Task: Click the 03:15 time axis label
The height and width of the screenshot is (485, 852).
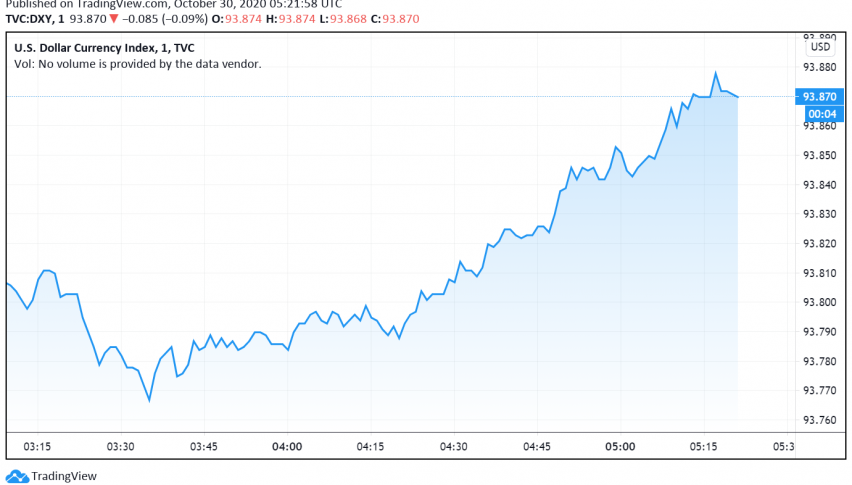Action: tap(37, 447)
